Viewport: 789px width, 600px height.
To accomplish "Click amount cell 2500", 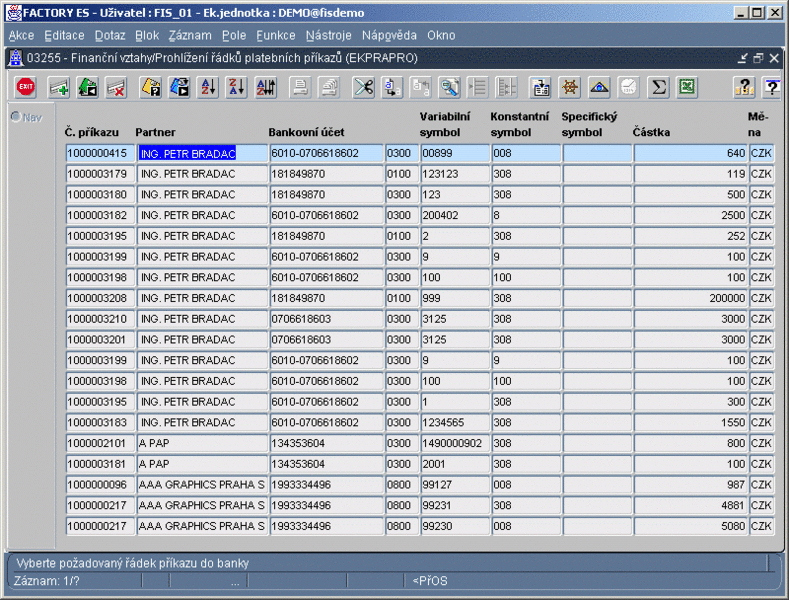I will point(690,215).
